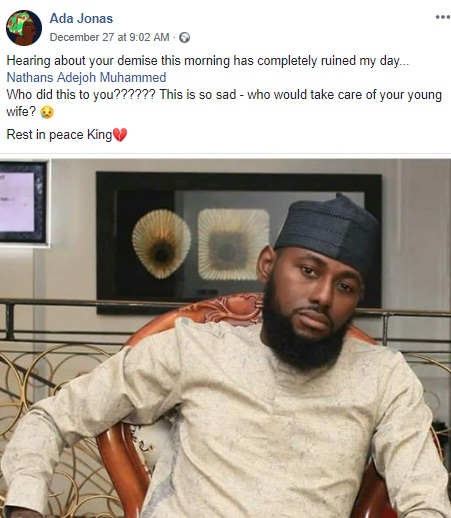This screenshot has height=518, width=451.
Task: Open the Ada Jonas author name link
Action: coord(81,18)
